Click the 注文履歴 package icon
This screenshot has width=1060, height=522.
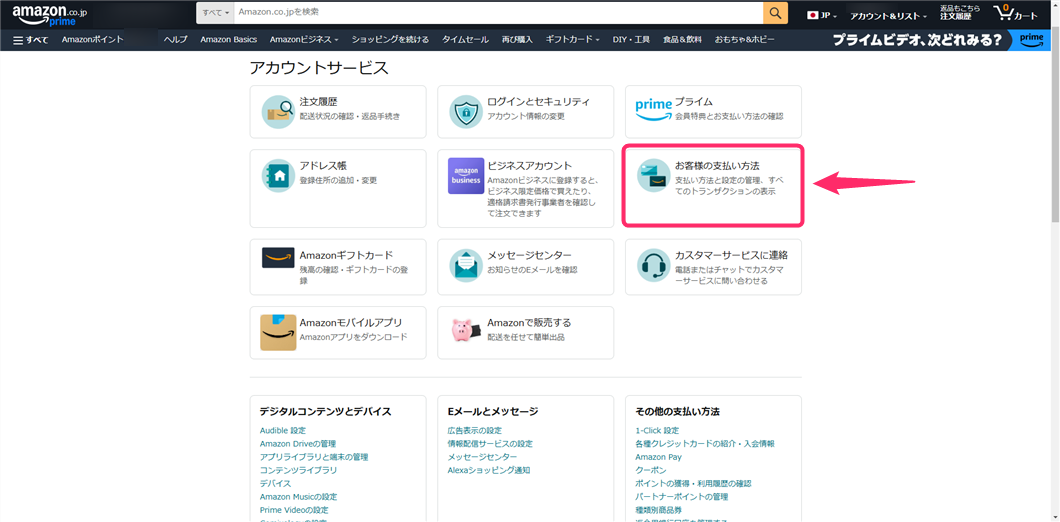(278, 112)
